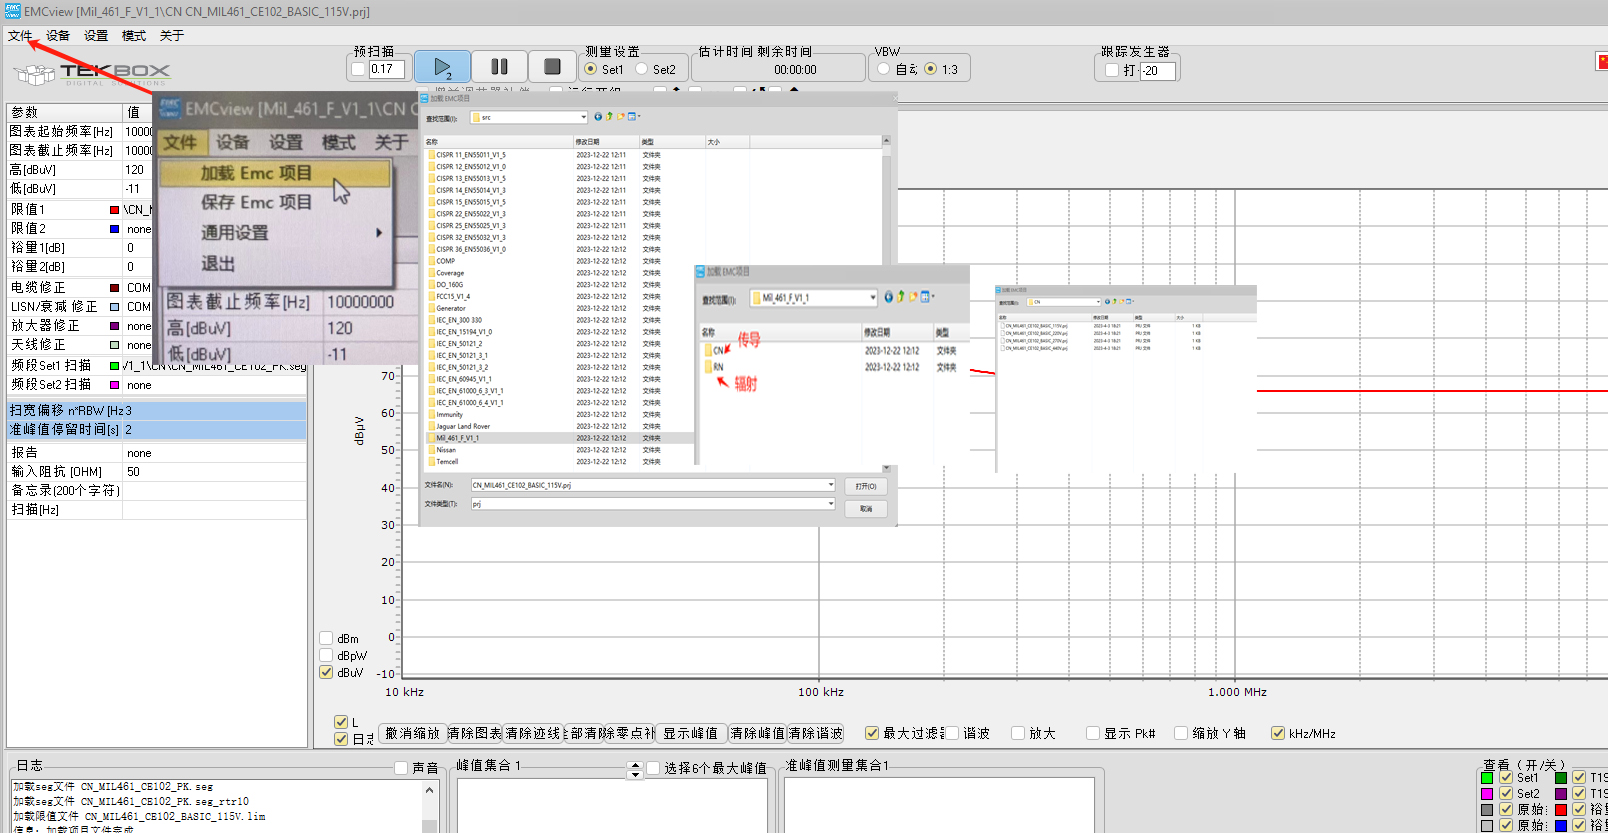Select the 准峰值停留时间[s] parameter row
This screenshot has height=833, width=1608.
[157, 430]
